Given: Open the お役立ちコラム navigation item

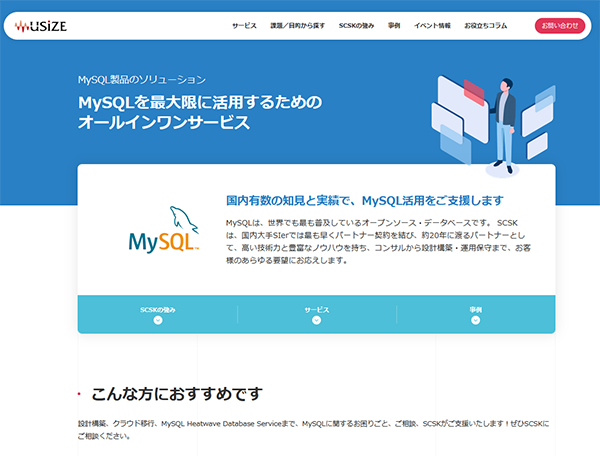Looking at the screenshot, I should [486, 26].
